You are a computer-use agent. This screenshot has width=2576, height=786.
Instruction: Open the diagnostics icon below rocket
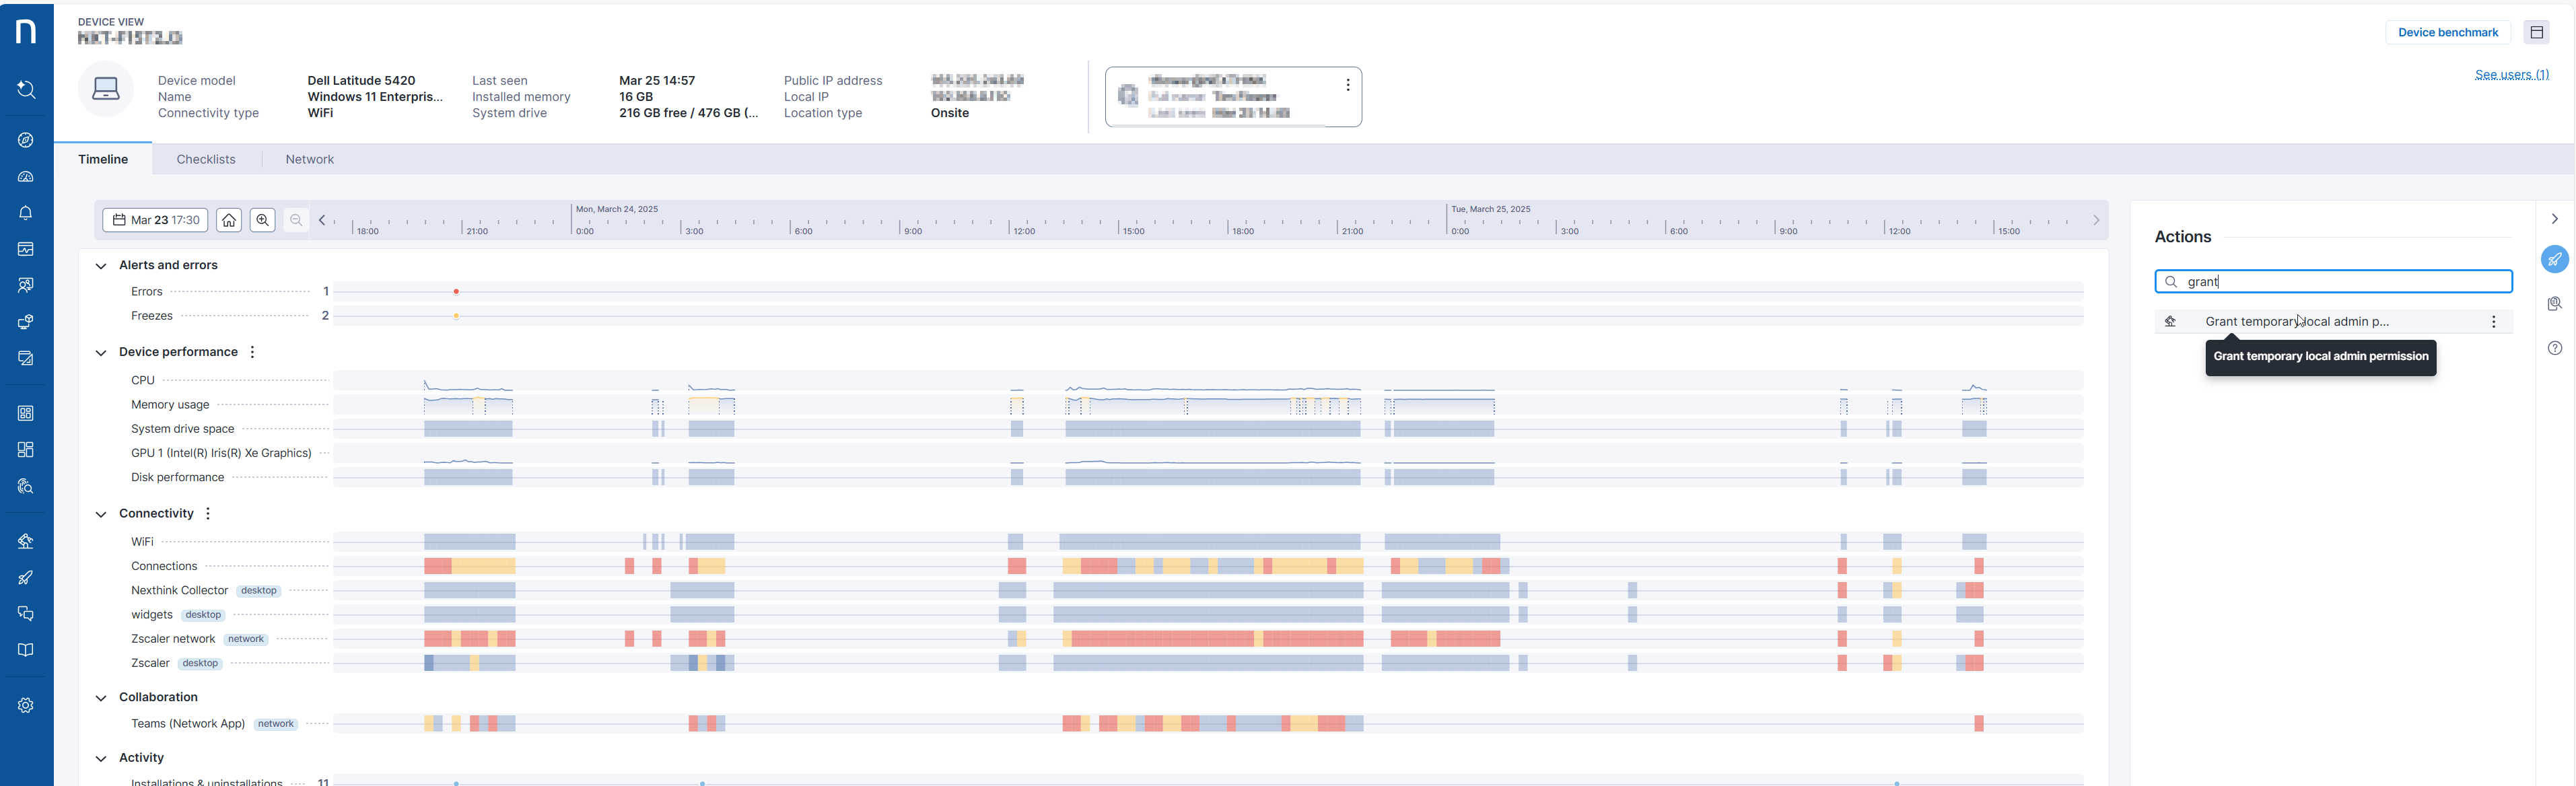coord(2554,304)
